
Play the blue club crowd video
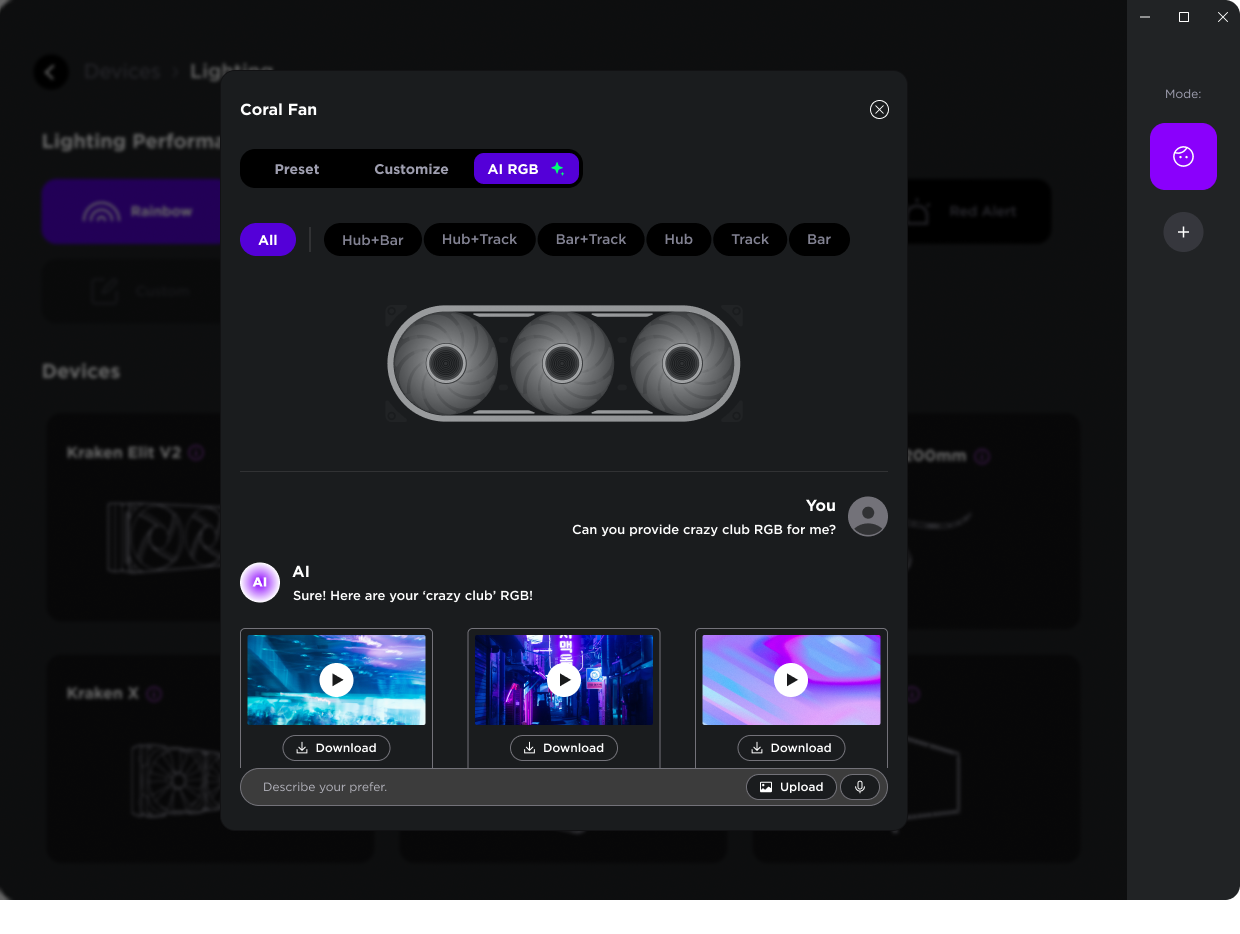coord(337,680)
